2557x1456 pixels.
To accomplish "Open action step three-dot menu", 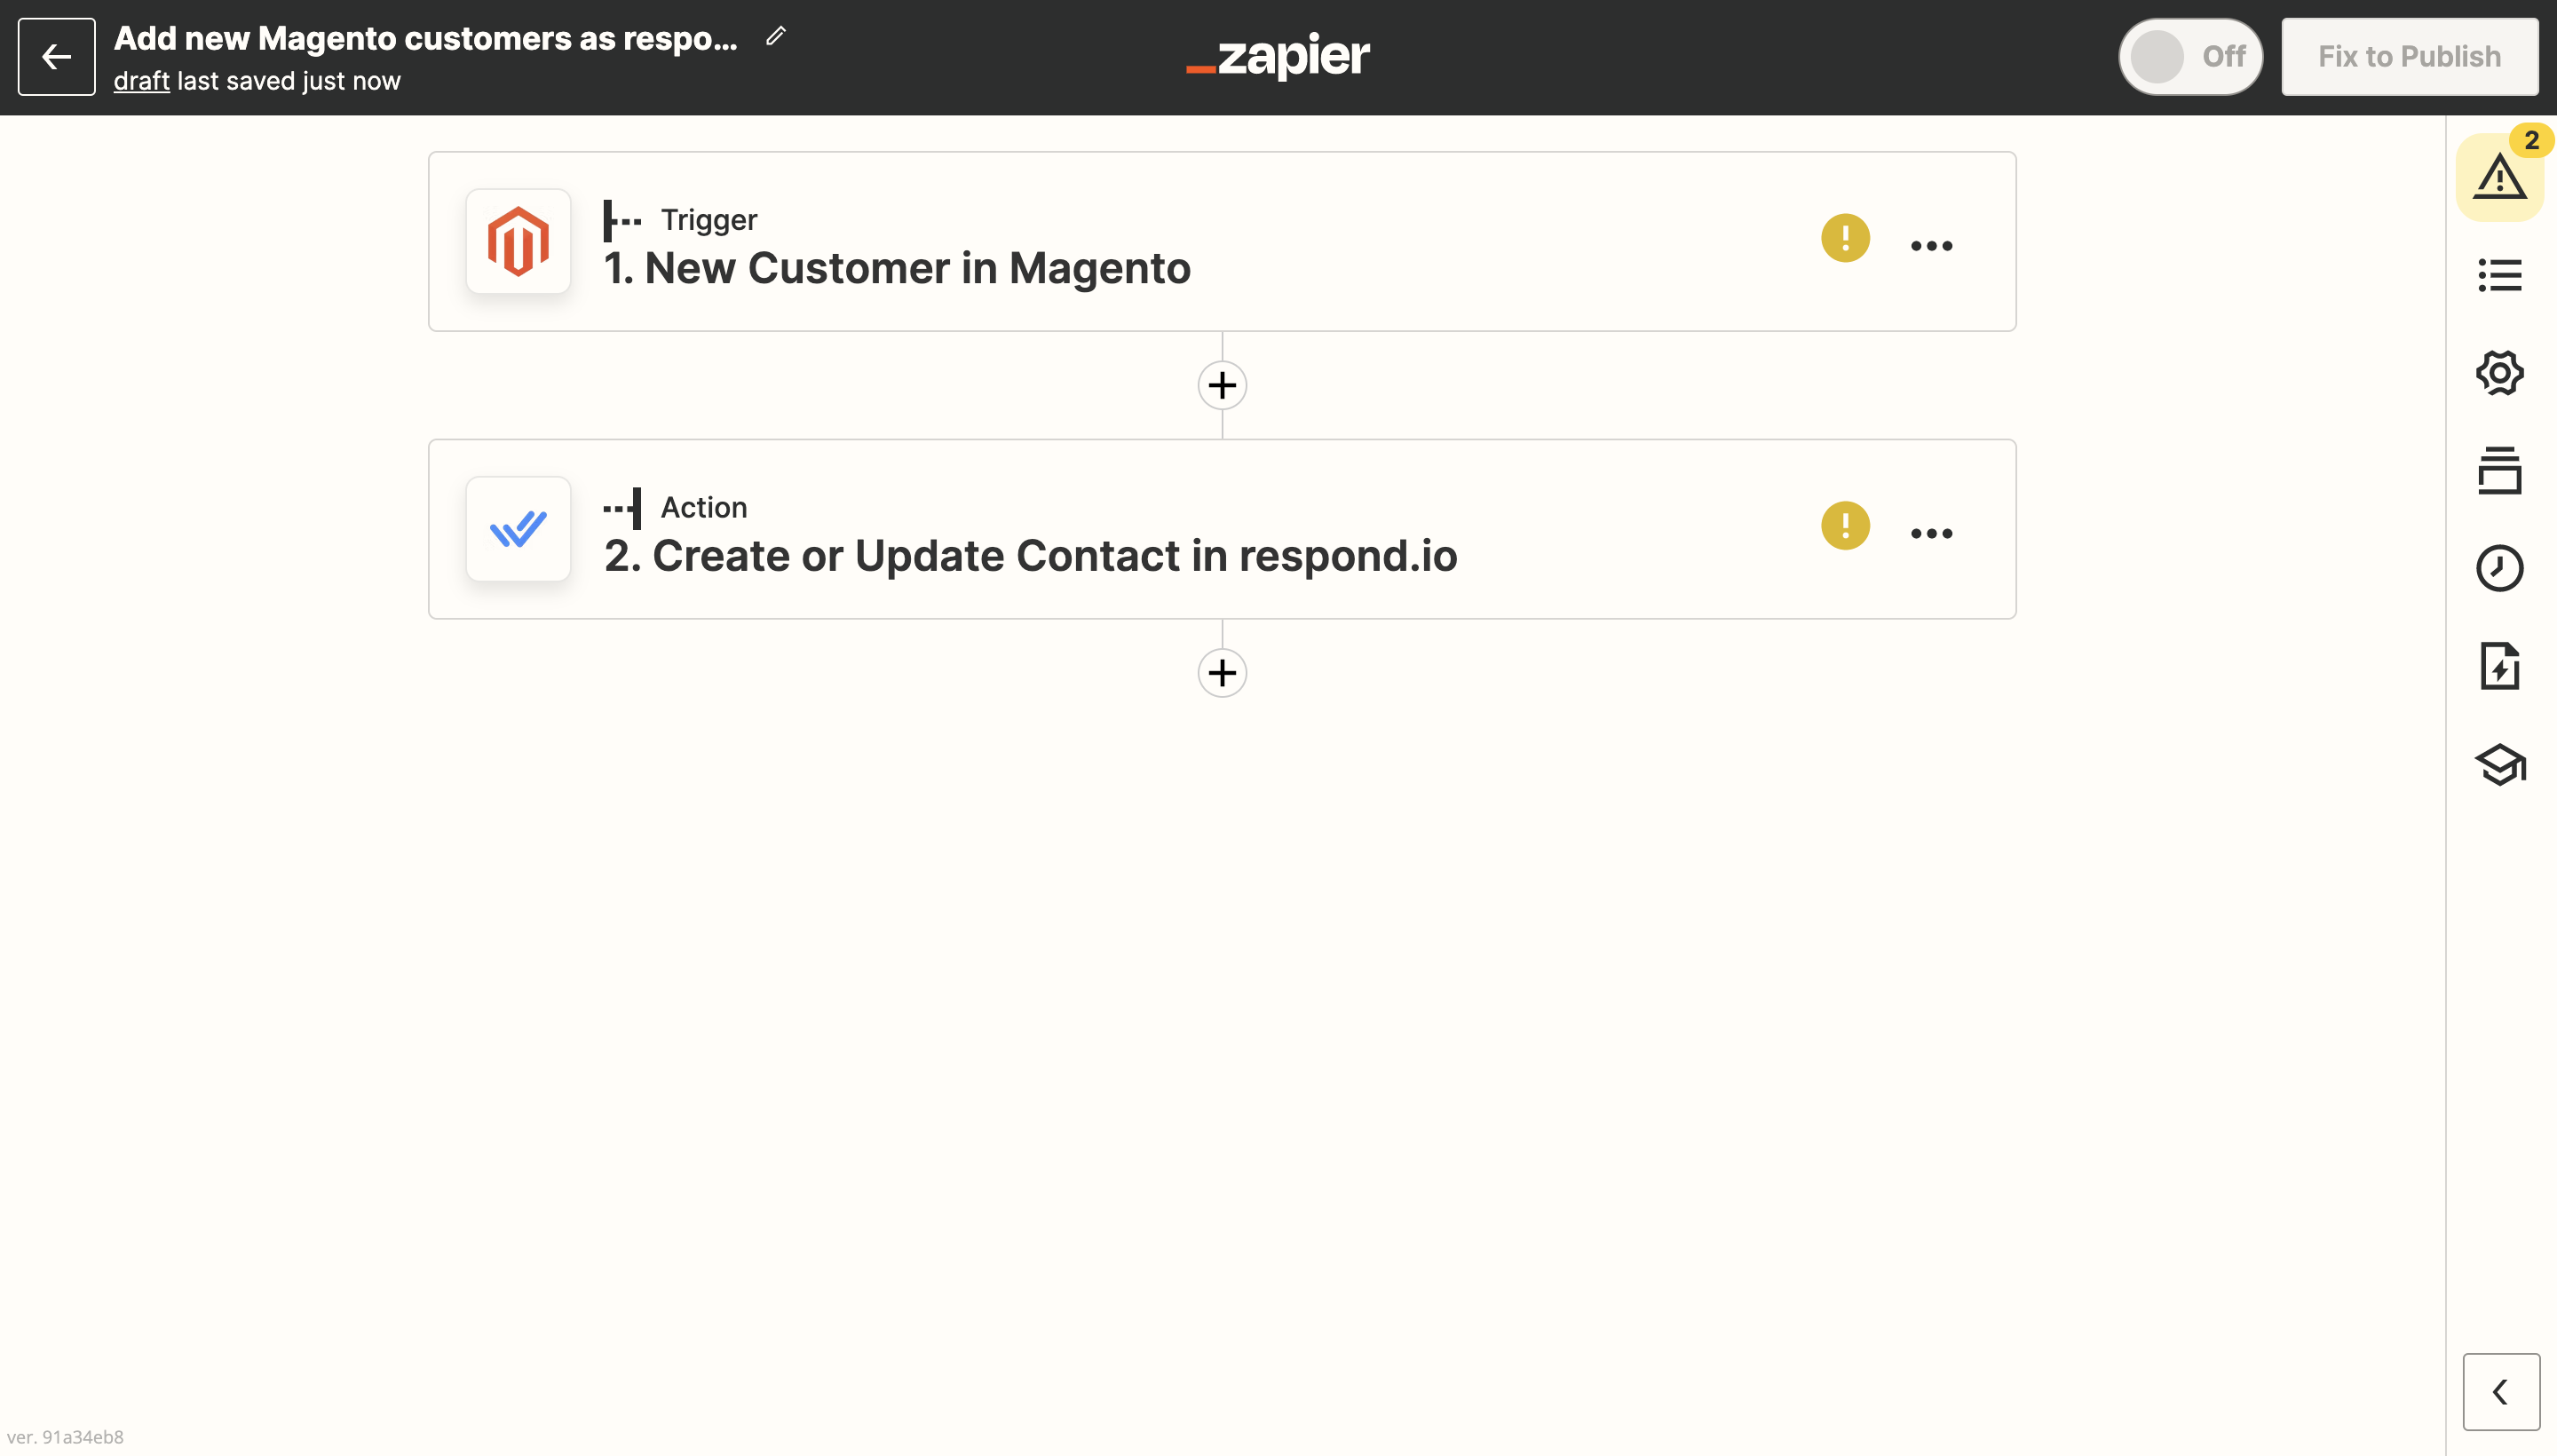I will coord(1930,533).
